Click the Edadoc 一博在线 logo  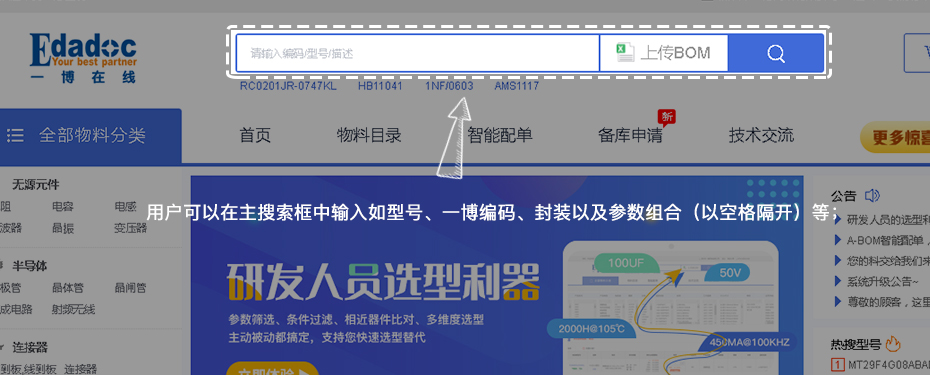(83, 58)
